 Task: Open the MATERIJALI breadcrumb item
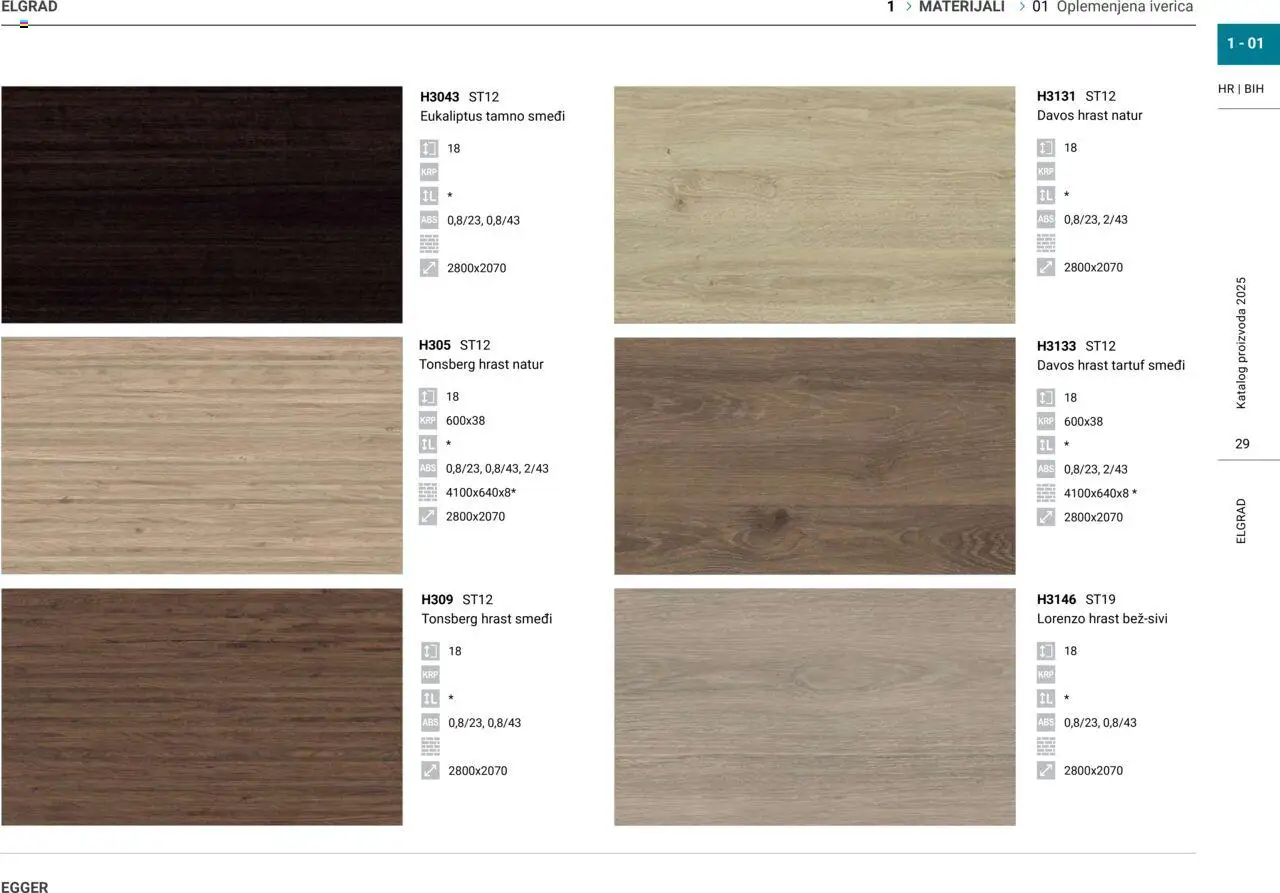tap(961, 7)
